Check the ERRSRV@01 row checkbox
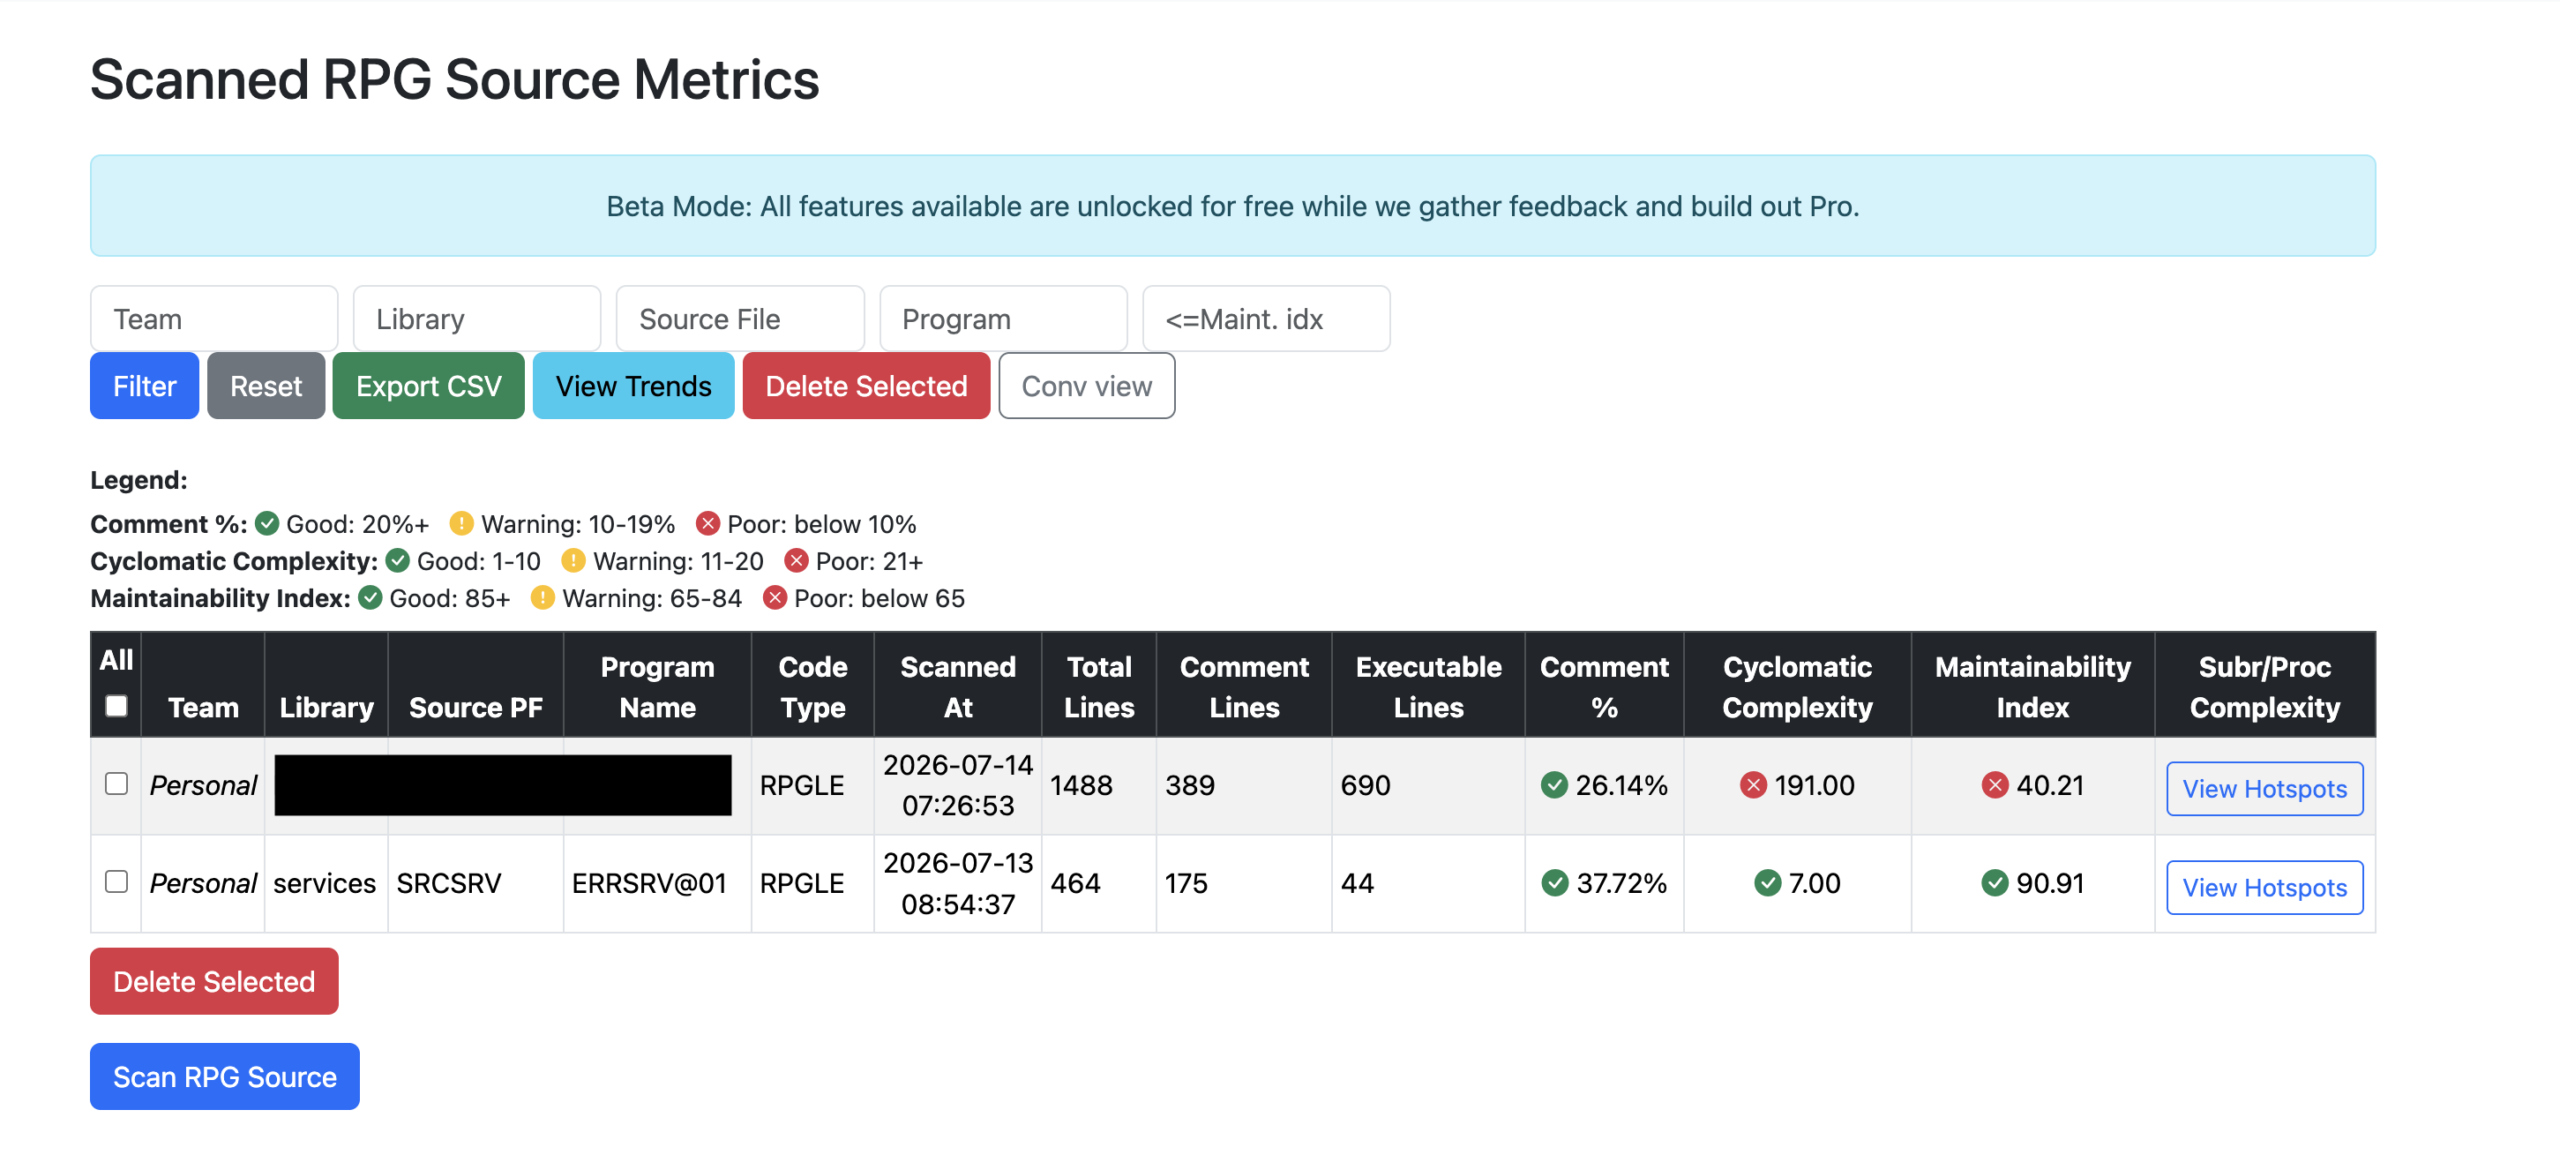 (116, 881)
